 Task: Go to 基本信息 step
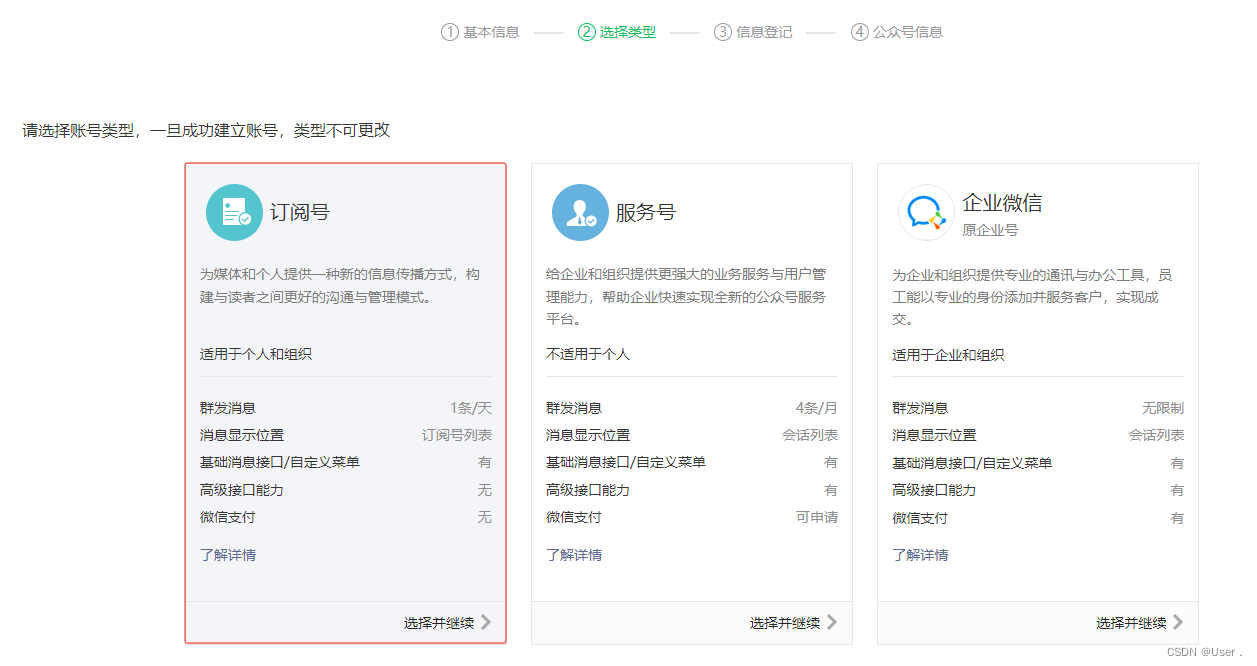[491, 32]
